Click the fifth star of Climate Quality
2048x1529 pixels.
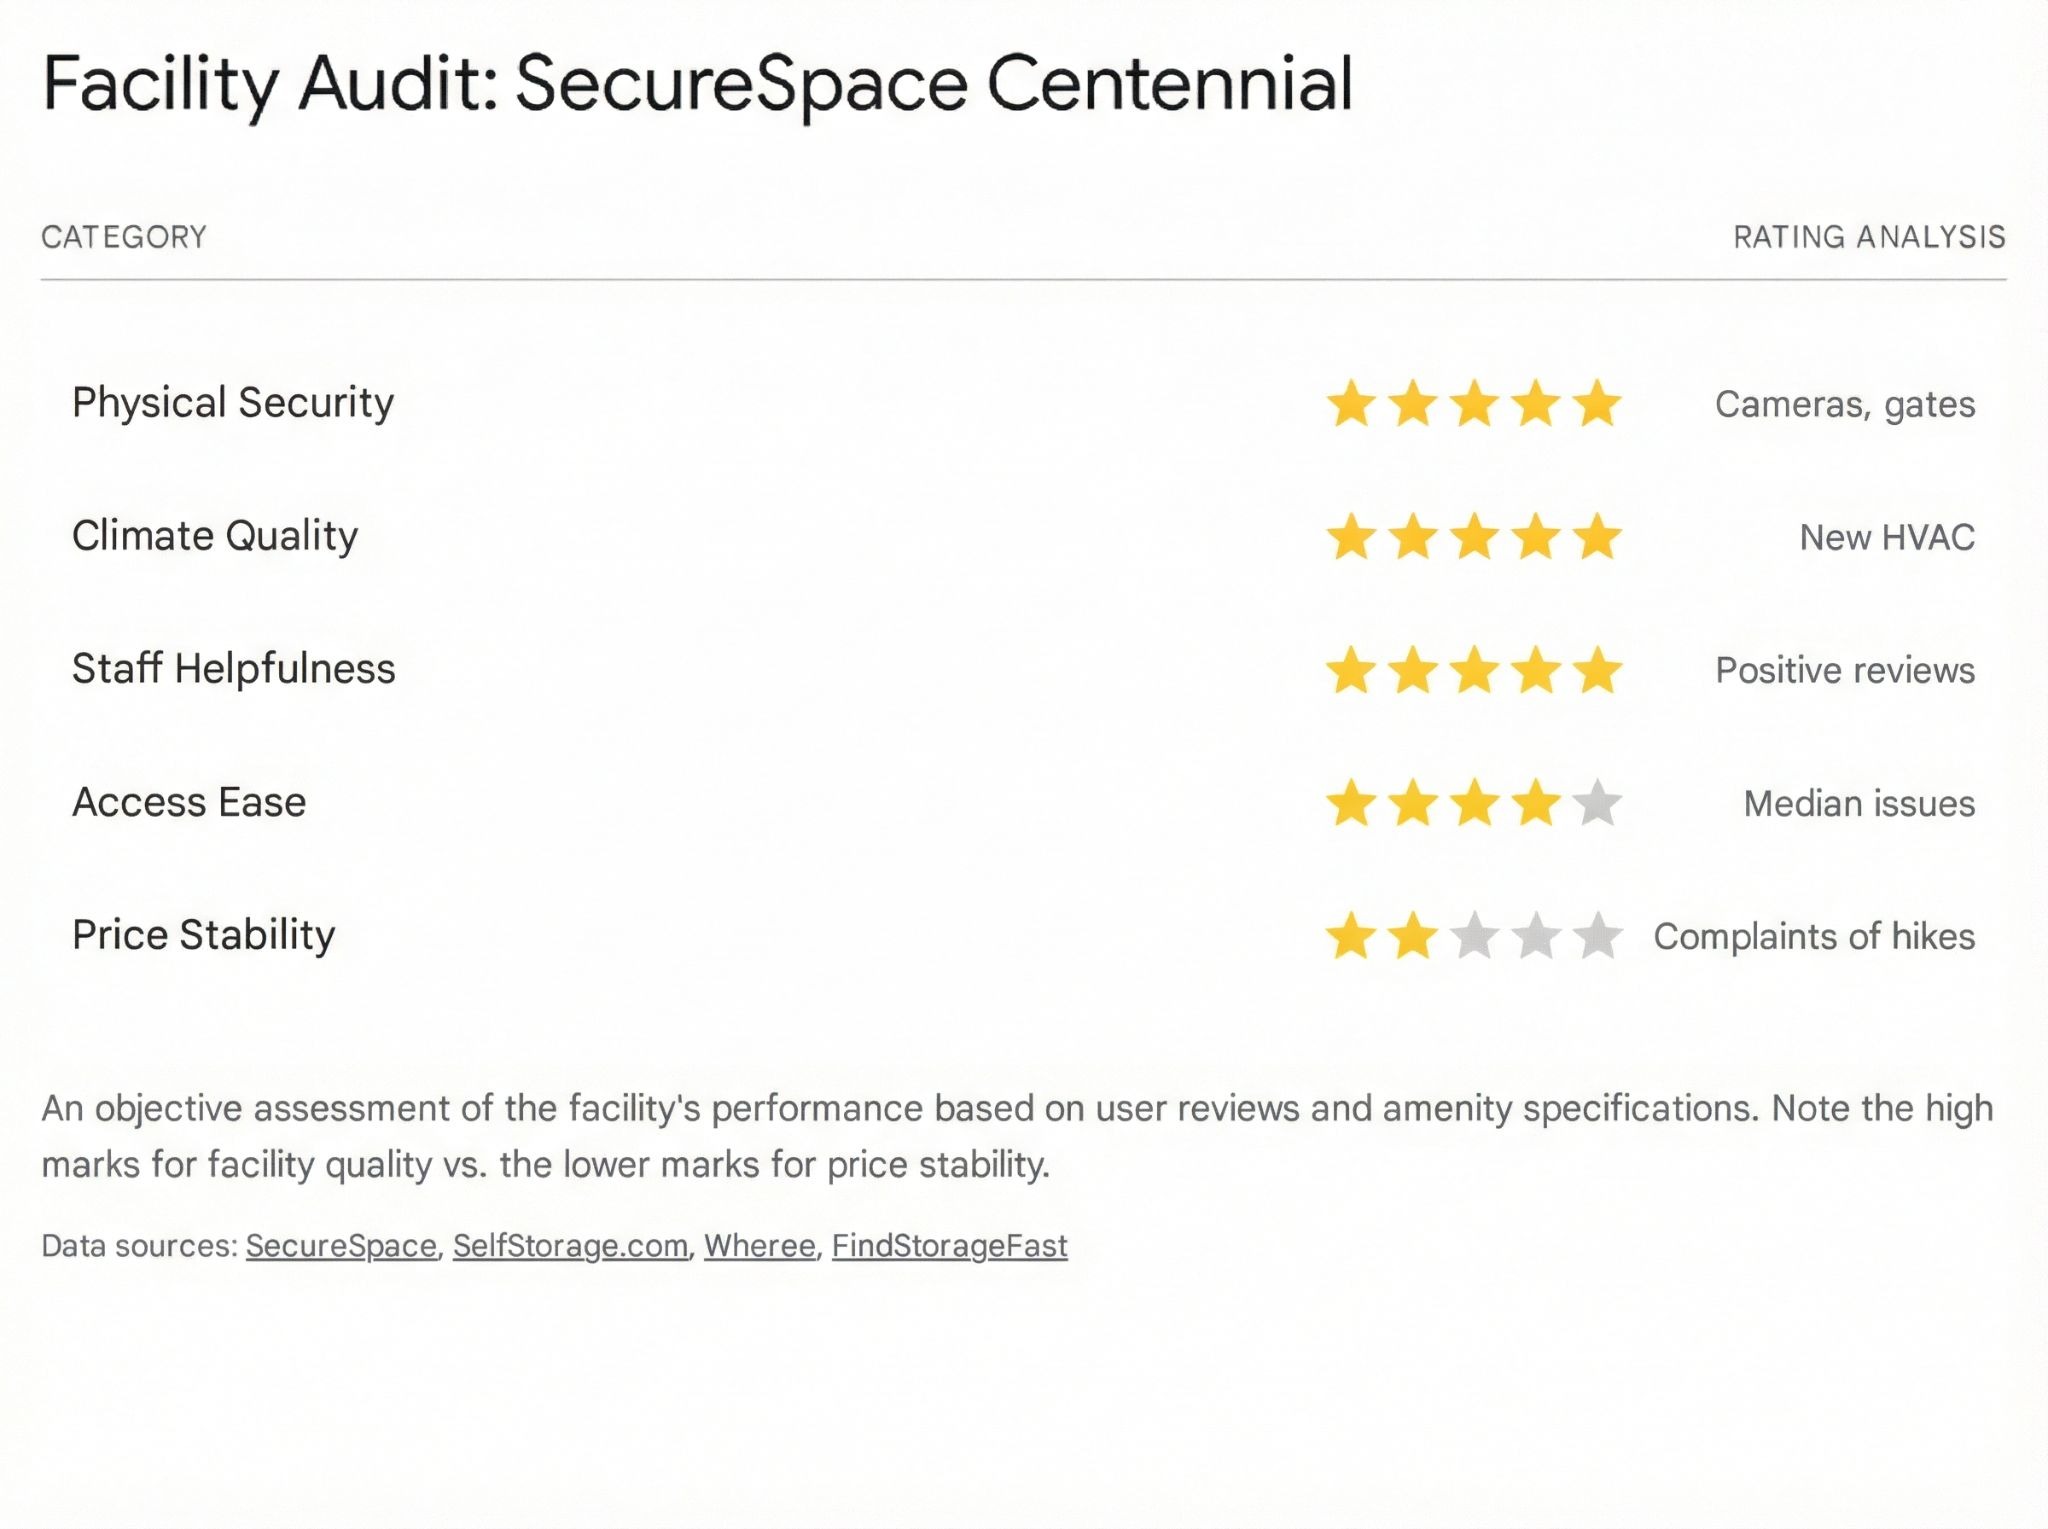click(x=1597, y=537)
